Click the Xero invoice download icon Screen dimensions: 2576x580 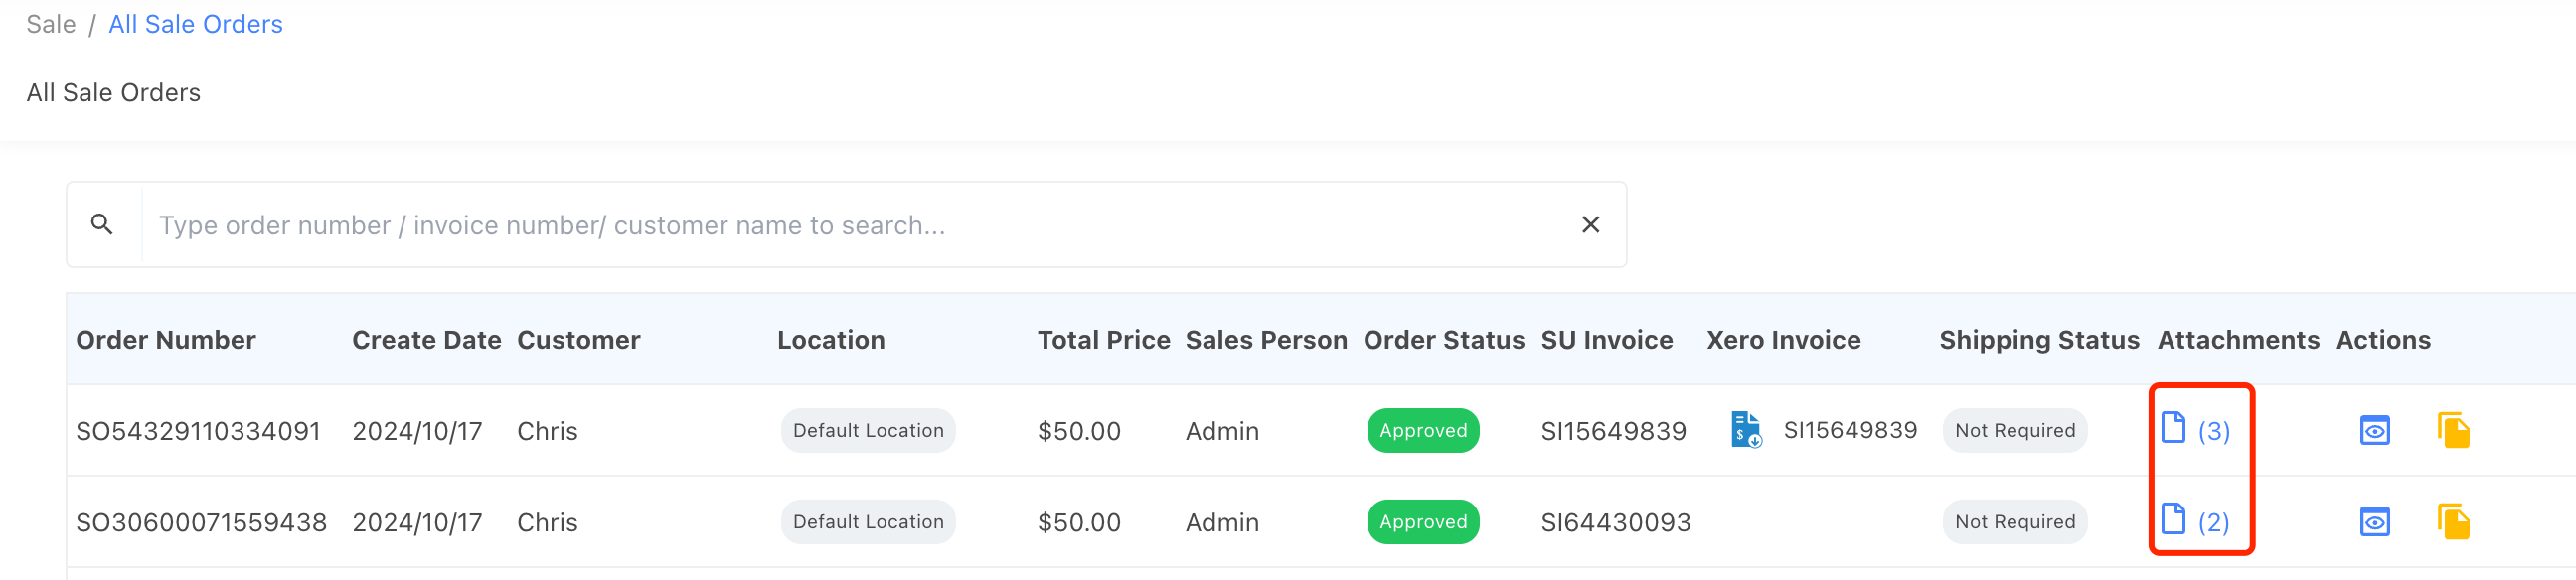coord(1745,430)
